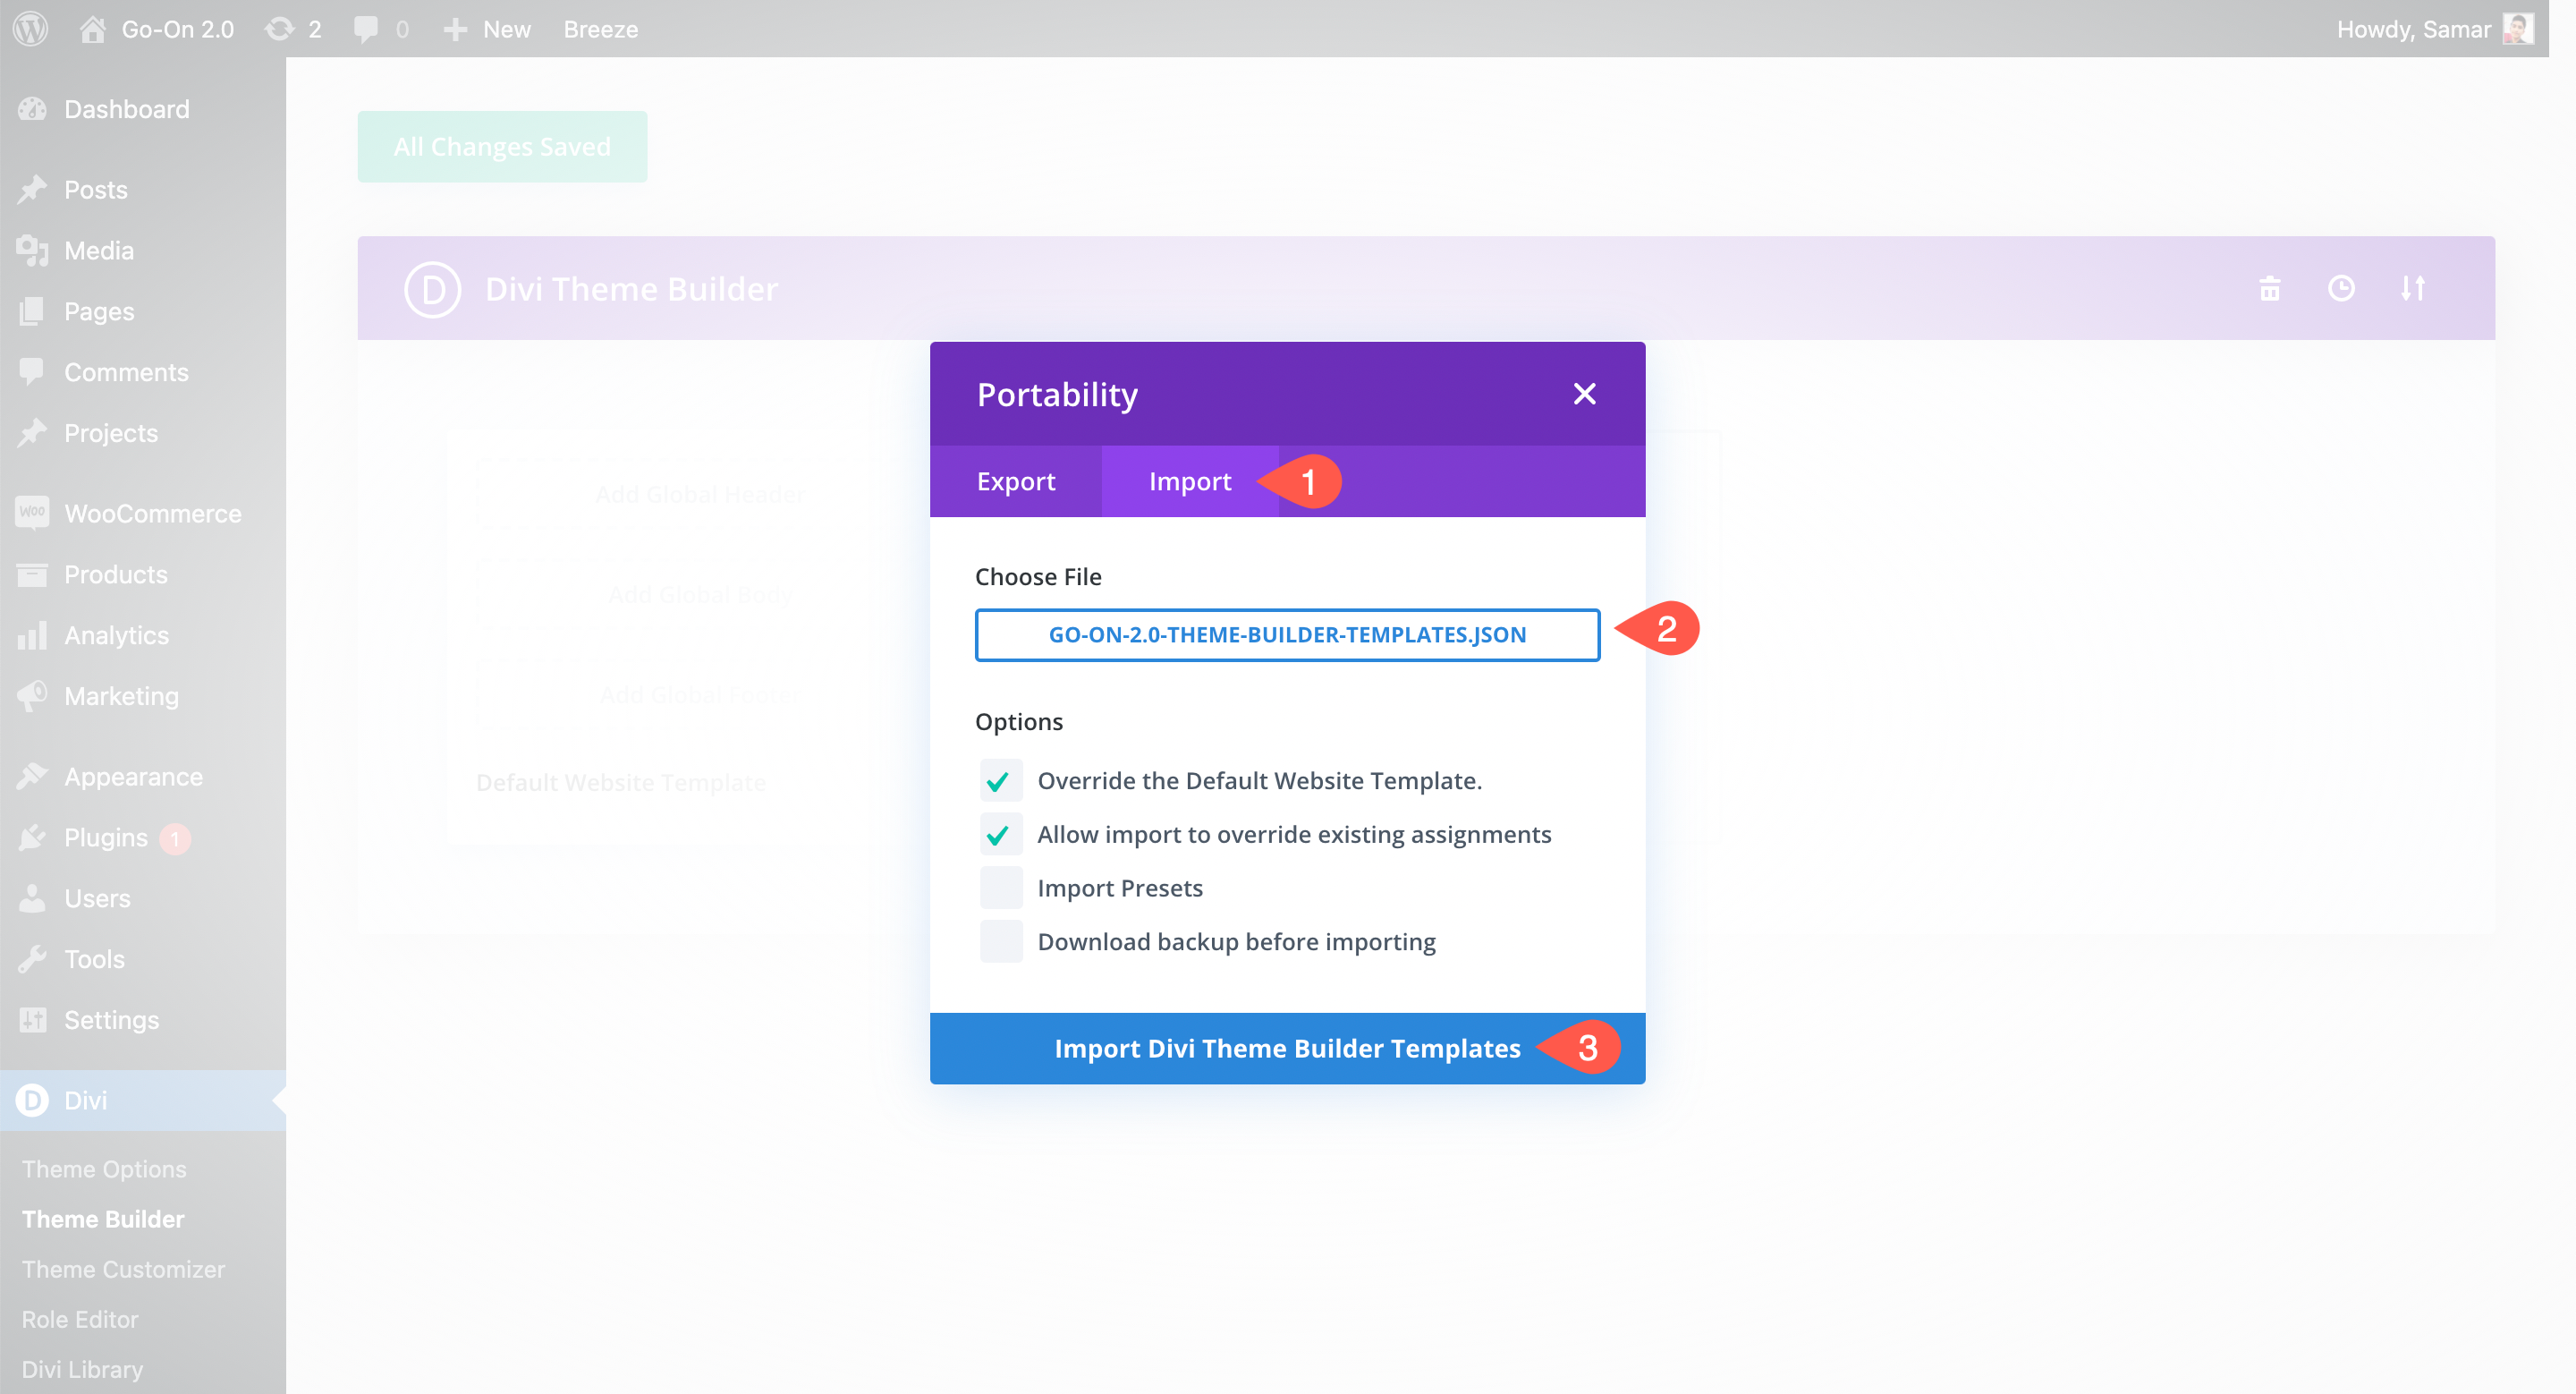This screenshot has height=1394, width=2576.
Task: Open the comments bubble icon in admin bar
Action: pyautogui.click(x=365, y=29)
